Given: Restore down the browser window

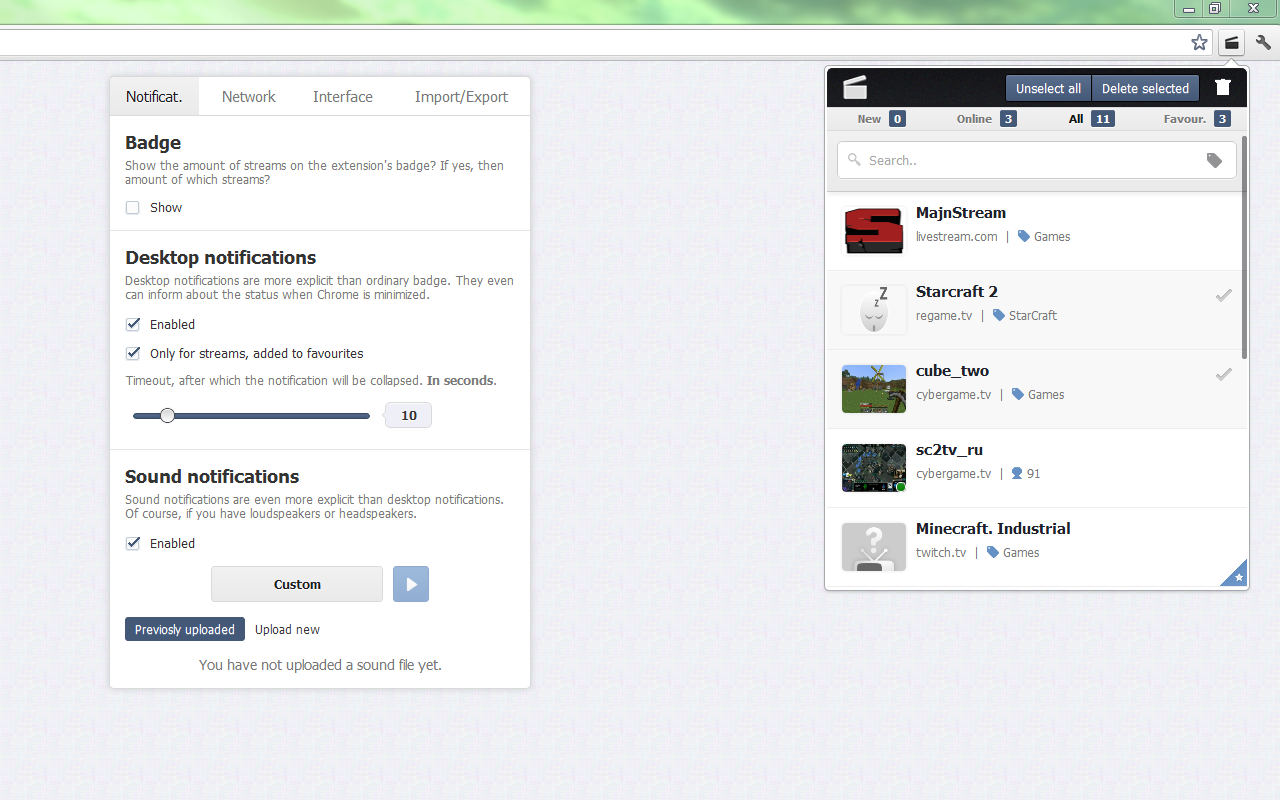Looking at the screenshot, I should tap(1214, 9).
